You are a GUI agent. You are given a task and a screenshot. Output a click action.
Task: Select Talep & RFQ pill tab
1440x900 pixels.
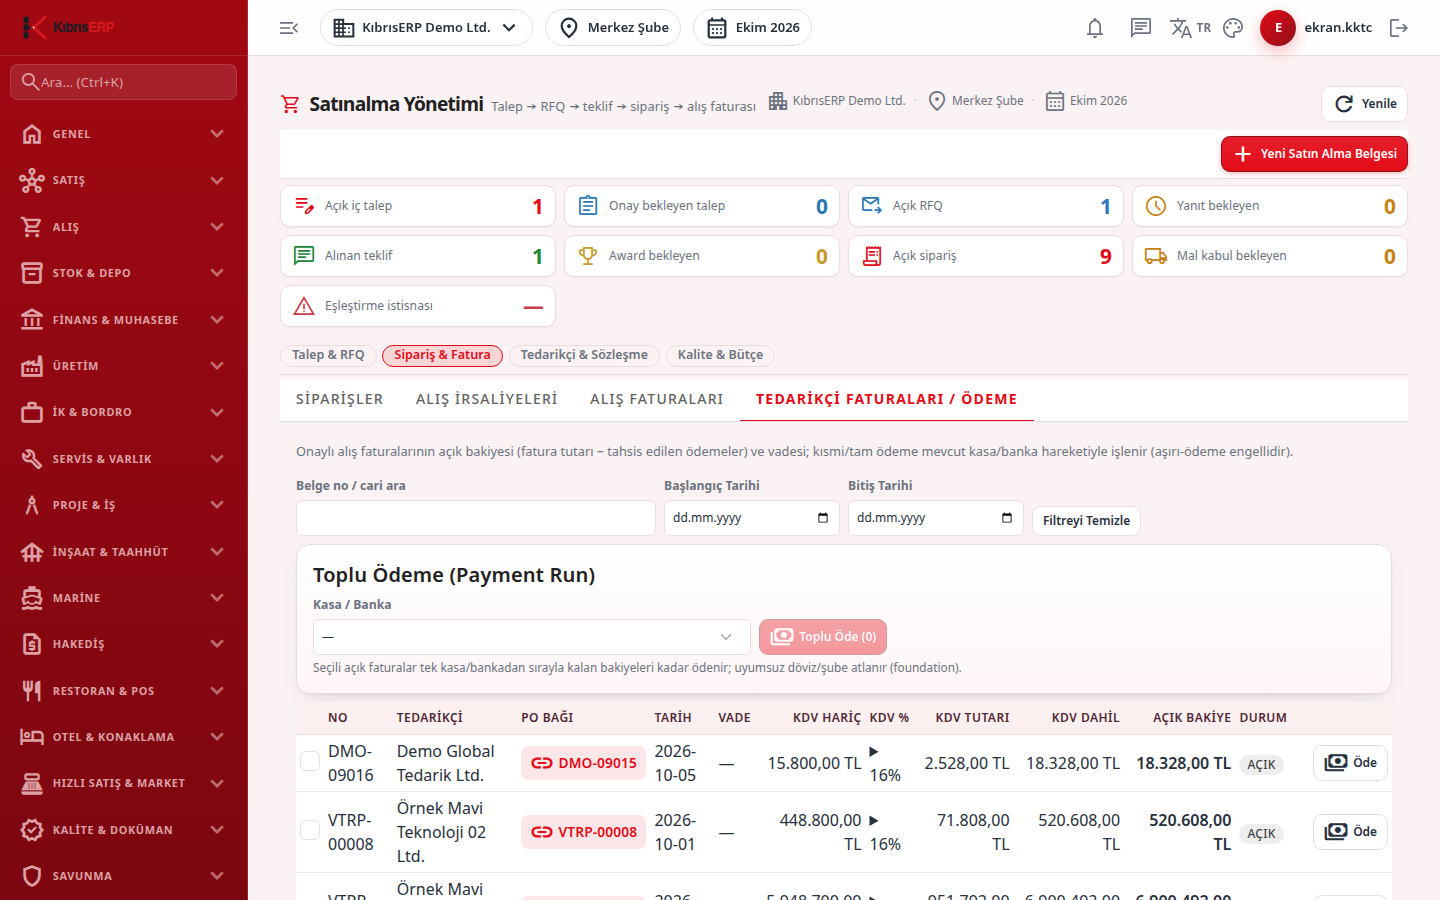tap(328, 355)
